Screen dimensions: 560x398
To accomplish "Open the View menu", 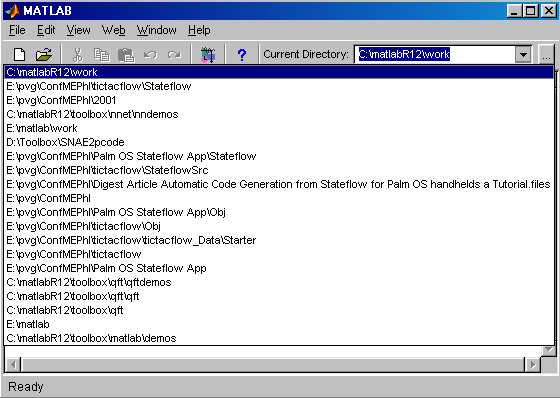I will click(78, 30).
